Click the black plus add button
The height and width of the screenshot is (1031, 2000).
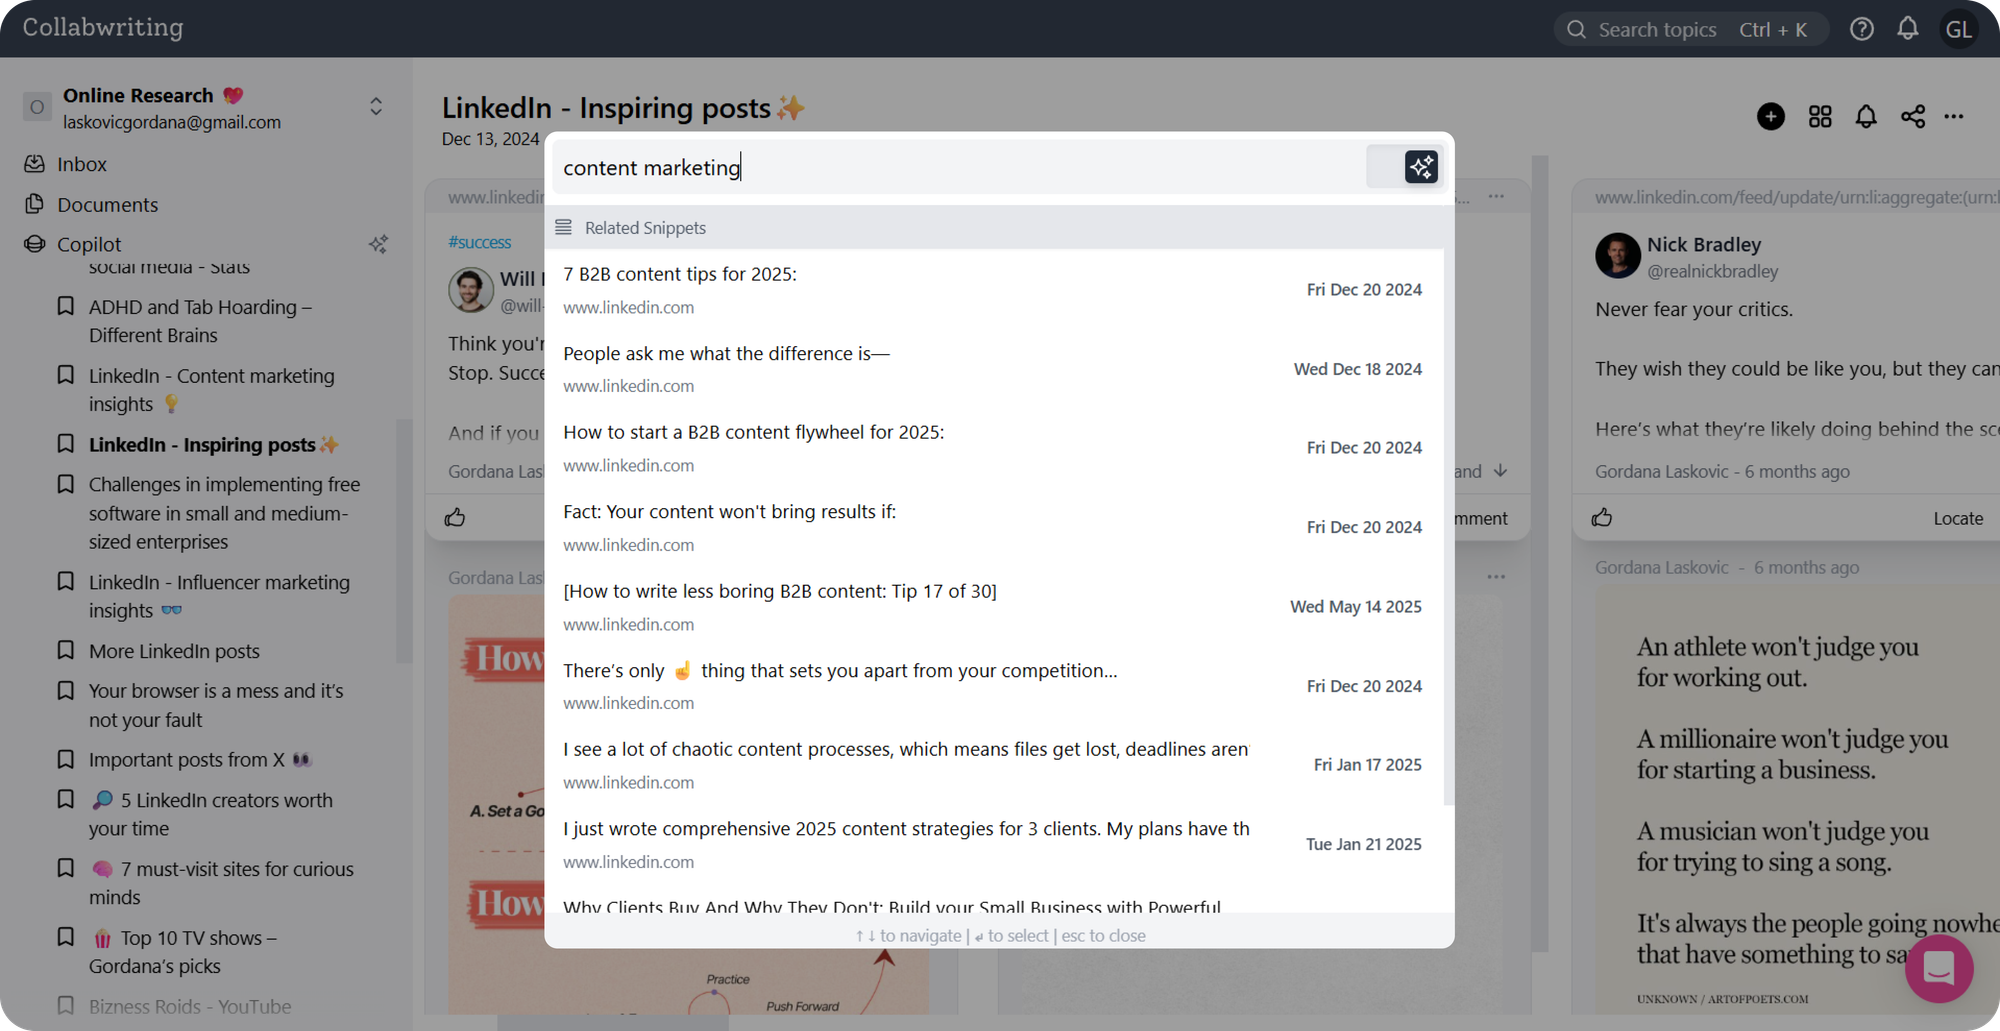tap(1770, 117)
